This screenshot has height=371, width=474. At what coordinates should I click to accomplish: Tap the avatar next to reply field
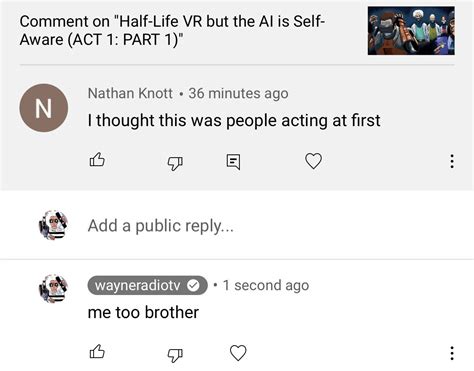[x=53, y=225]
